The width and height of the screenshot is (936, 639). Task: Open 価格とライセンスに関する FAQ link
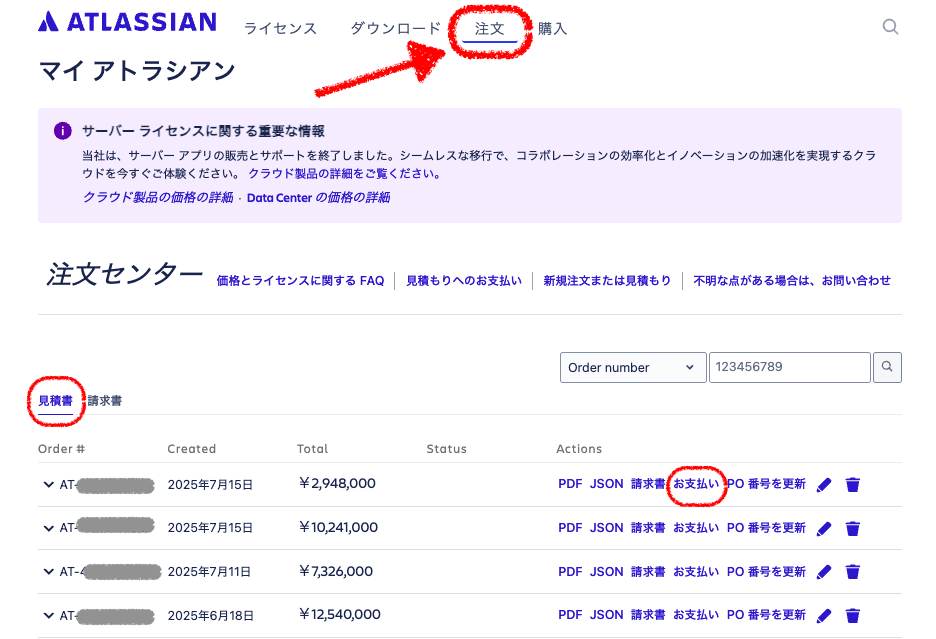point(300,281)
